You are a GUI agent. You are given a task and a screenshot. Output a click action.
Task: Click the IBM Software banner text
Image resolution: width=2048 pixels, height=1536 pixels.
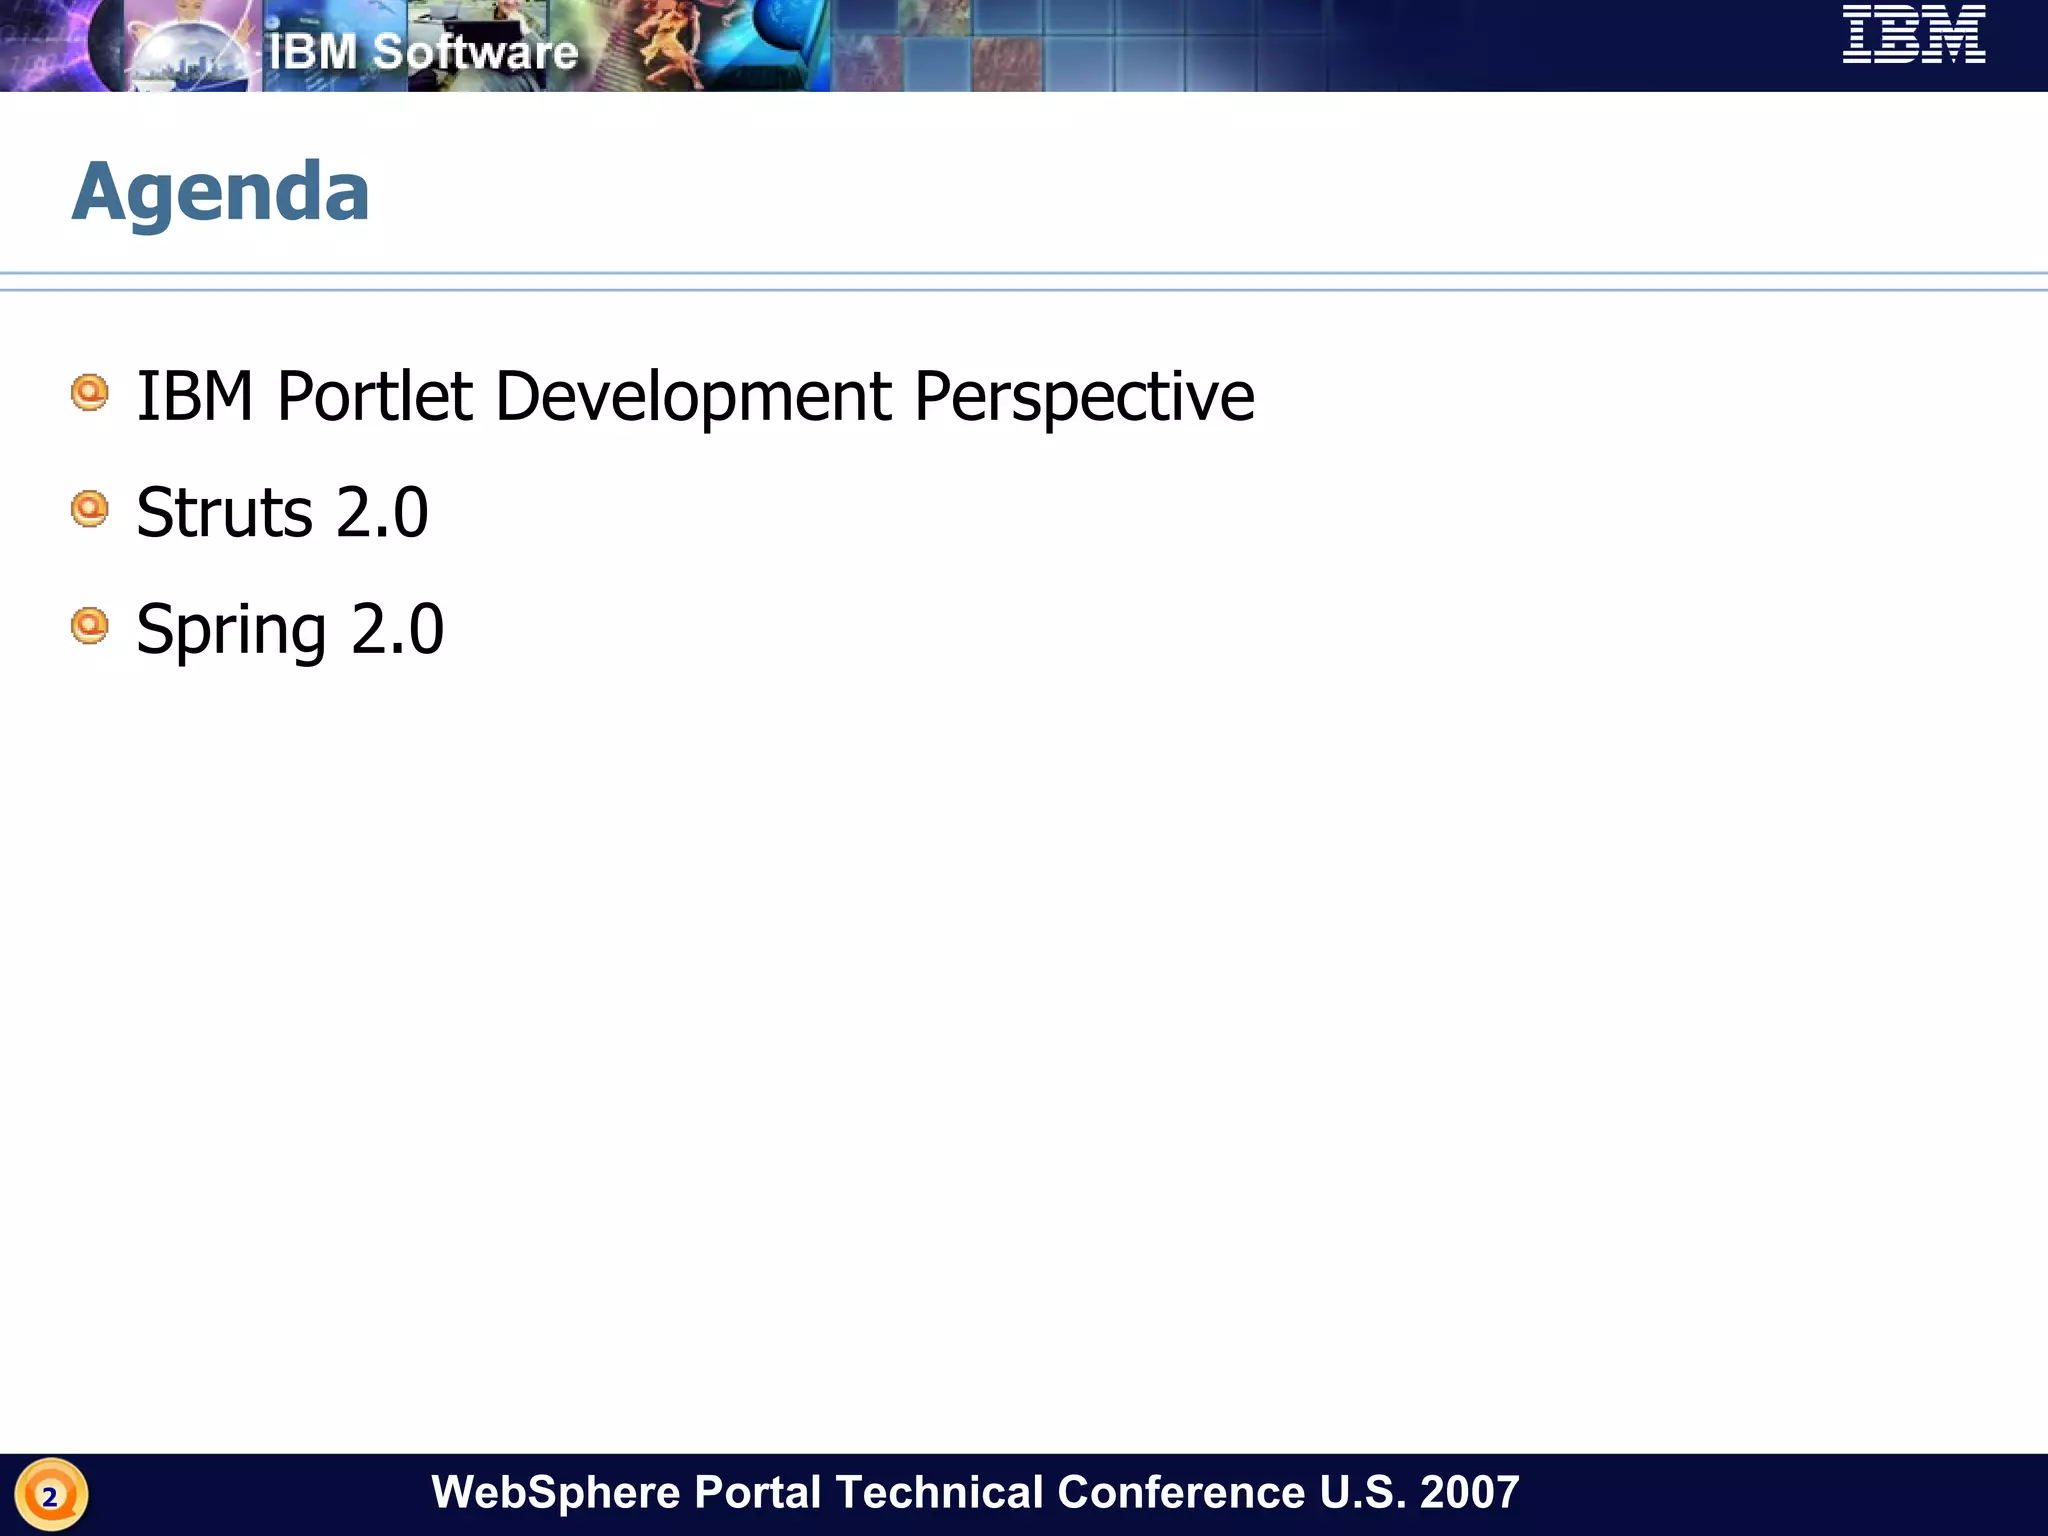point(423,52)
